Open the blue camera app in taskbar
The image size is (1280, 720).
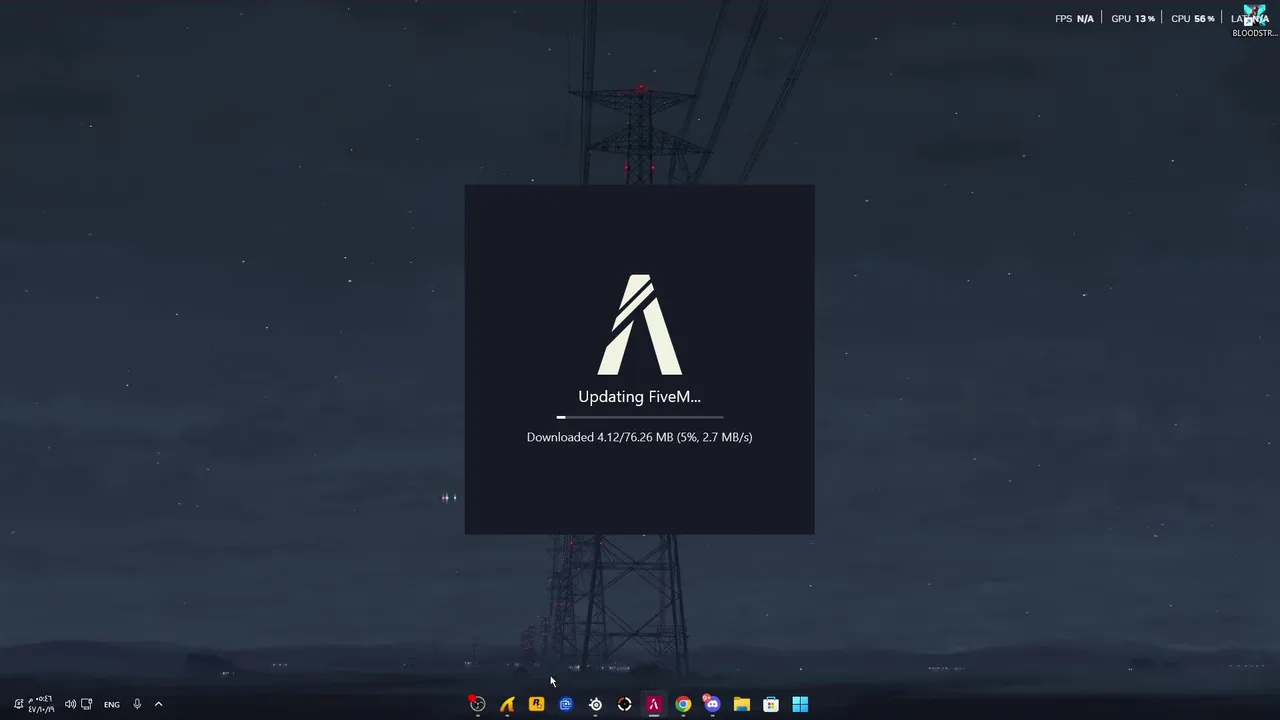point(566,704)
